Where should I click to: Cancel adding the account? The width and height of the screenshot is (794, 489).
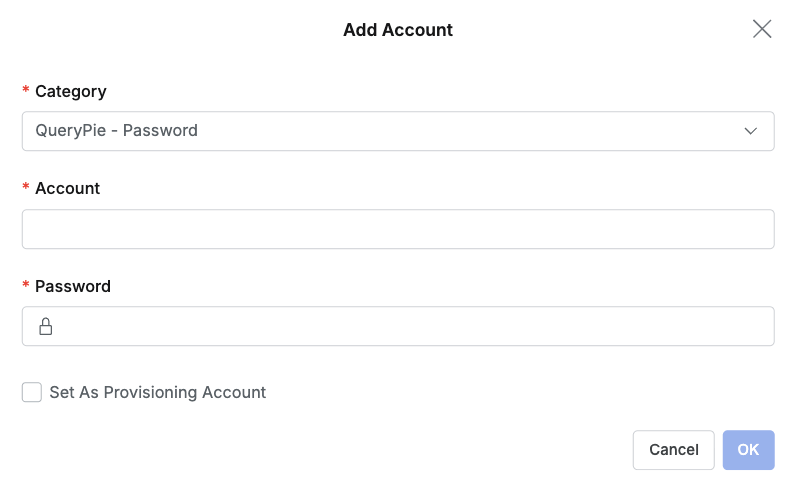[x=673, y=450]
